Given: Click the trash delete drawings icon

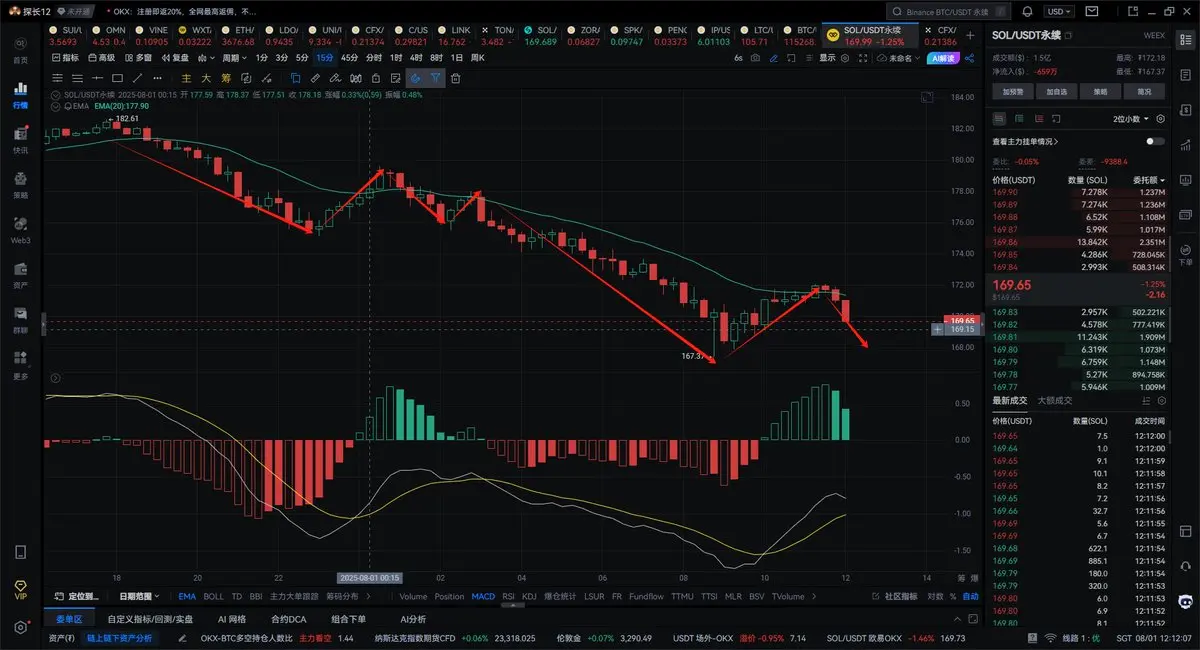Looking at the screenshot, I should (456, 78).
